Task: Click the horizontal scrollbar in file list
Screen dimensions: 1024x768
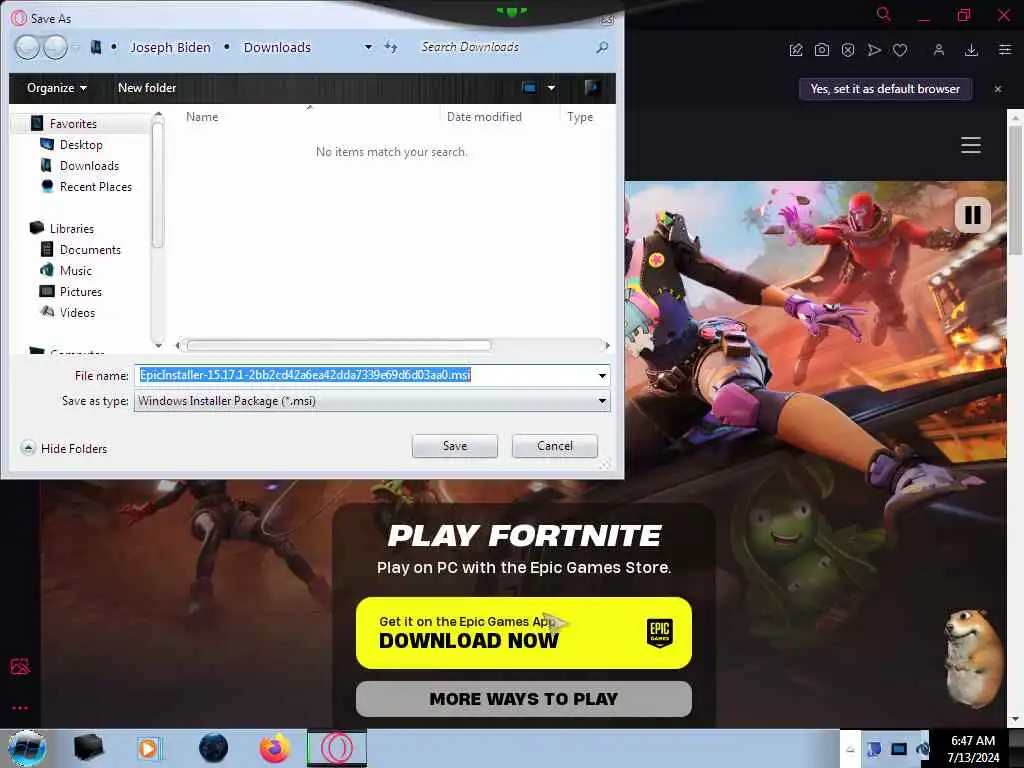Action: click(338, 345)
